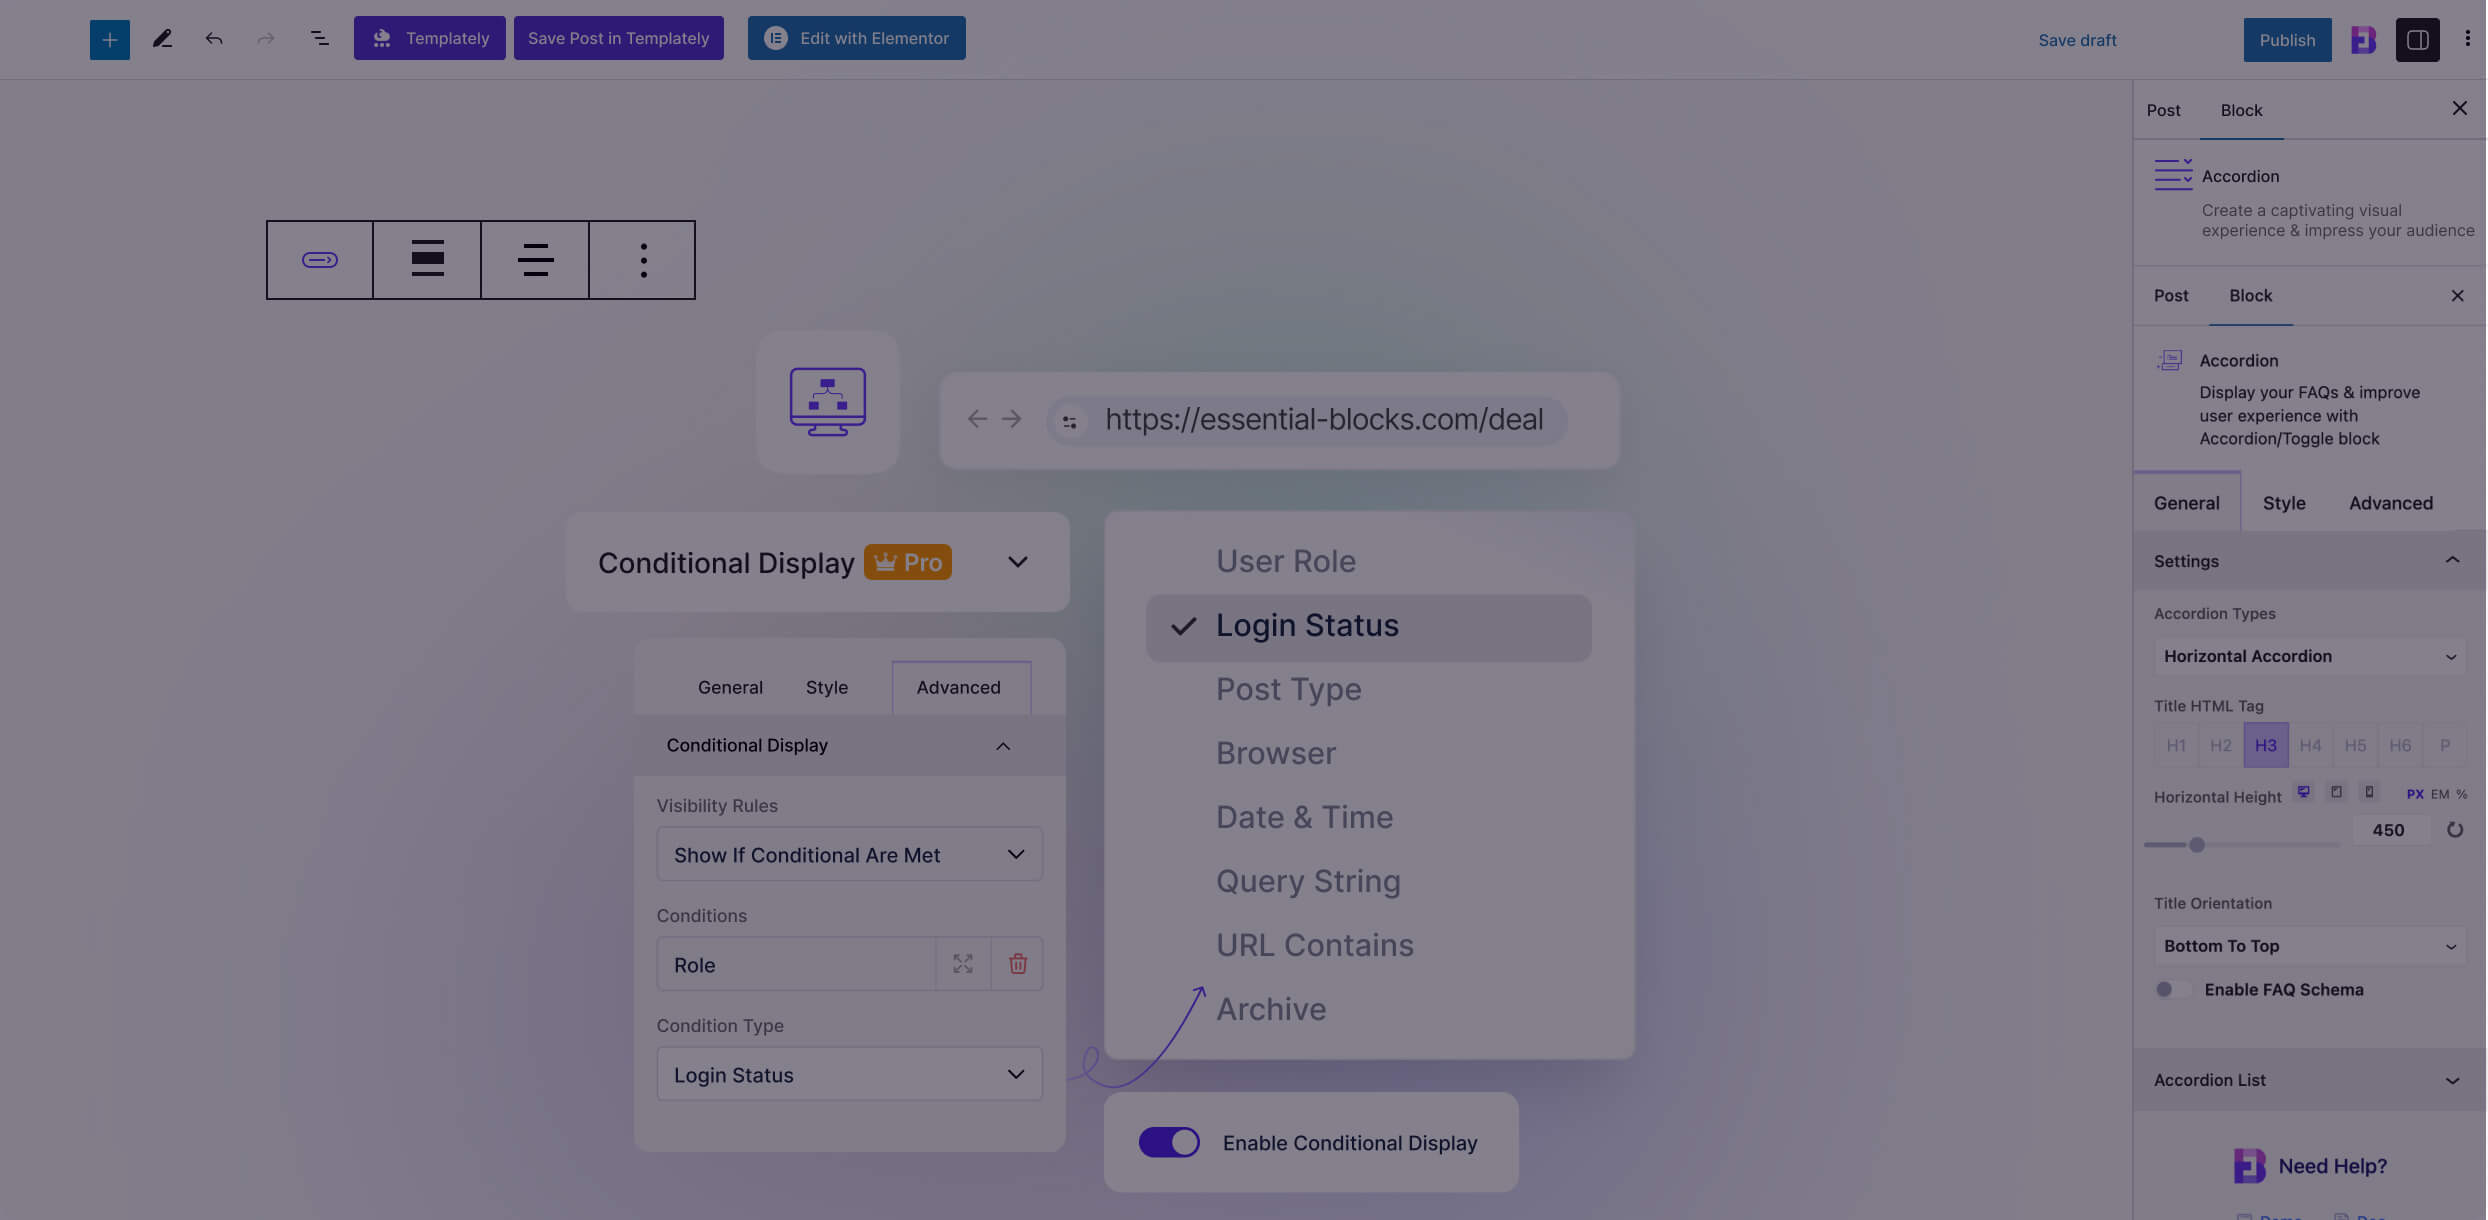This screenshot has width=2488, height=1220.
Task: Choose User Role from condition list
Action: click(1286, 561)
